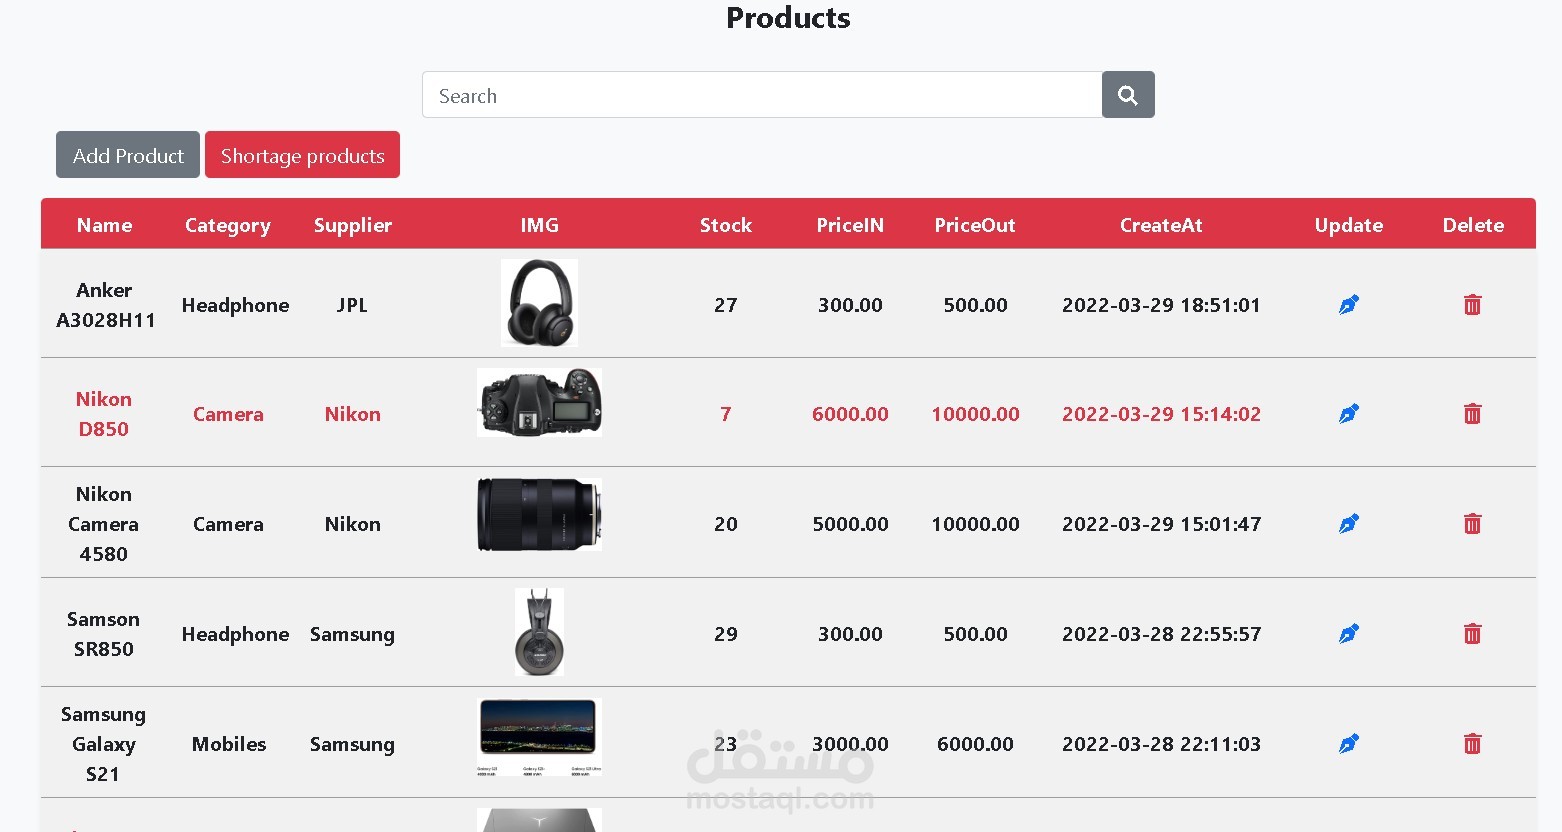The image size is (1562, 832).
Task: Click the search magnifier button
Action: tap(1128, 95)
